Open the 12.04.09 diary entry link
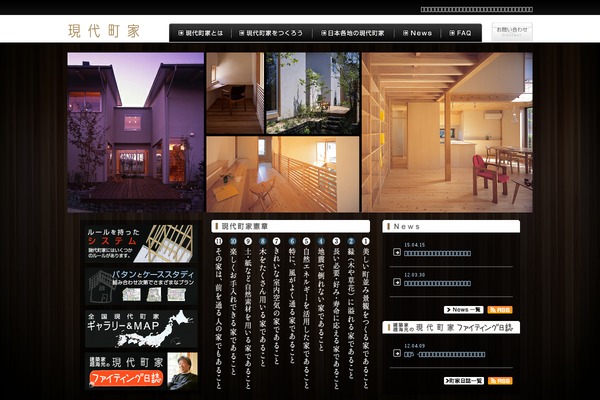600x400 pixels. coord(445,354)
